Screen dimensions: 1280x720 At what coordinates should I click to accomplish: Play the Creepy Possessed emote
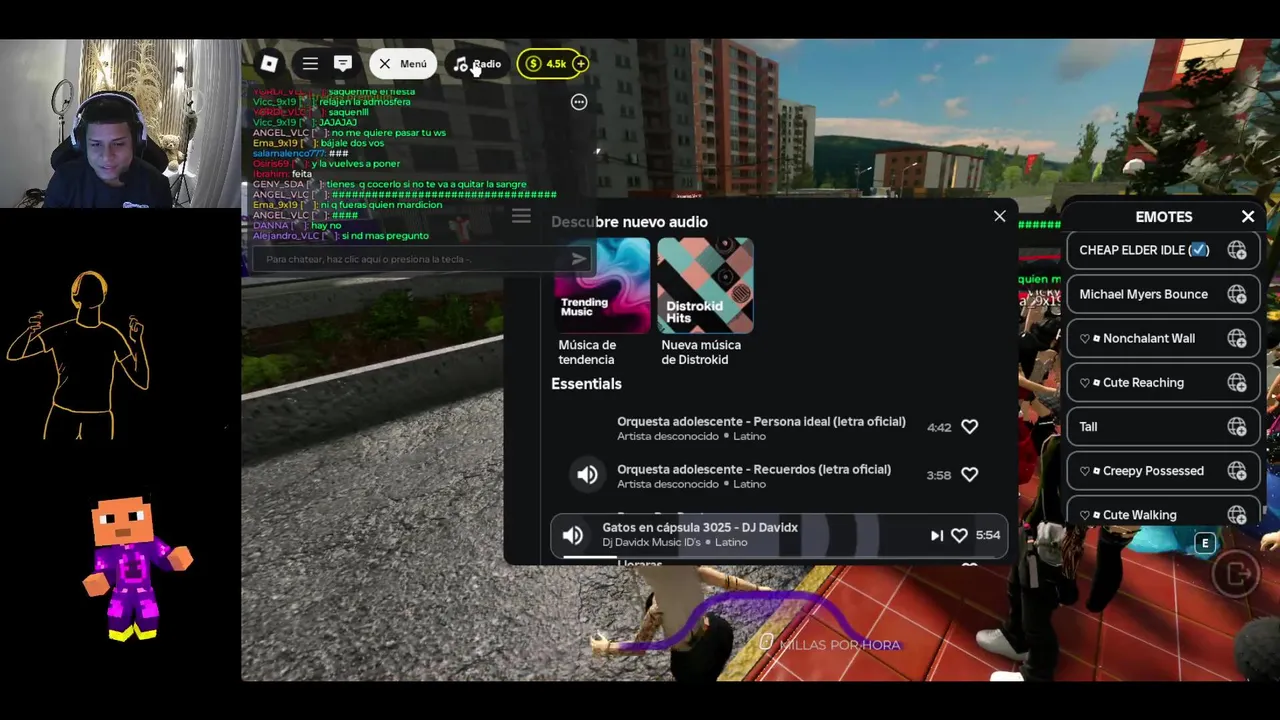click(1153, 471)
